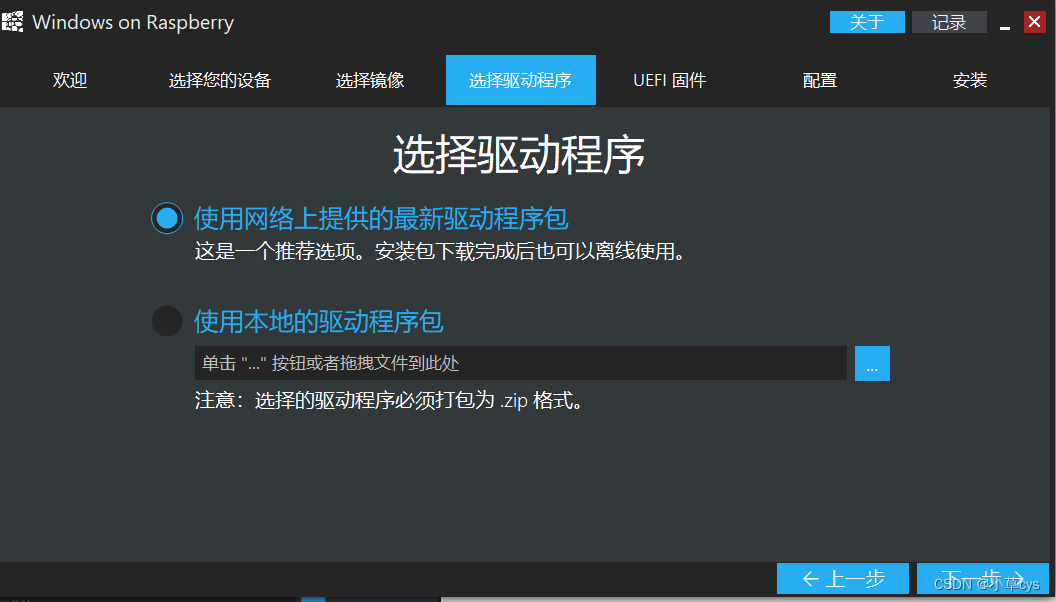This screenshot has width=1056, height=602.
Task: Select radio for latest online driver package
Action: [x=167, y=218]
